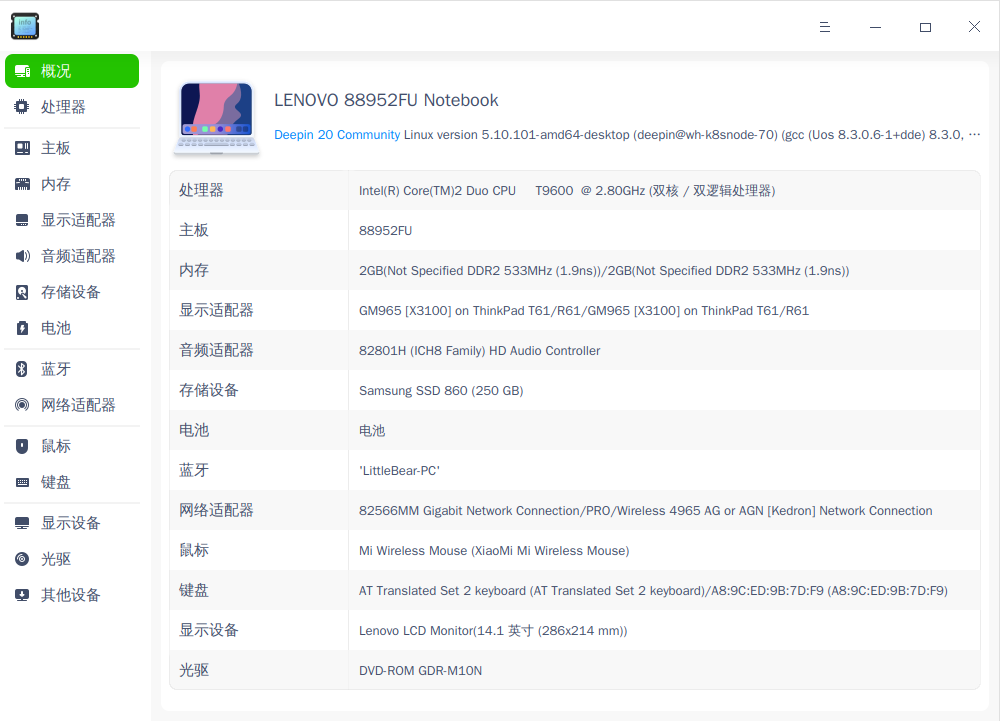Click the Lenovo LCD Monitor value

click(x=493, y=631)
